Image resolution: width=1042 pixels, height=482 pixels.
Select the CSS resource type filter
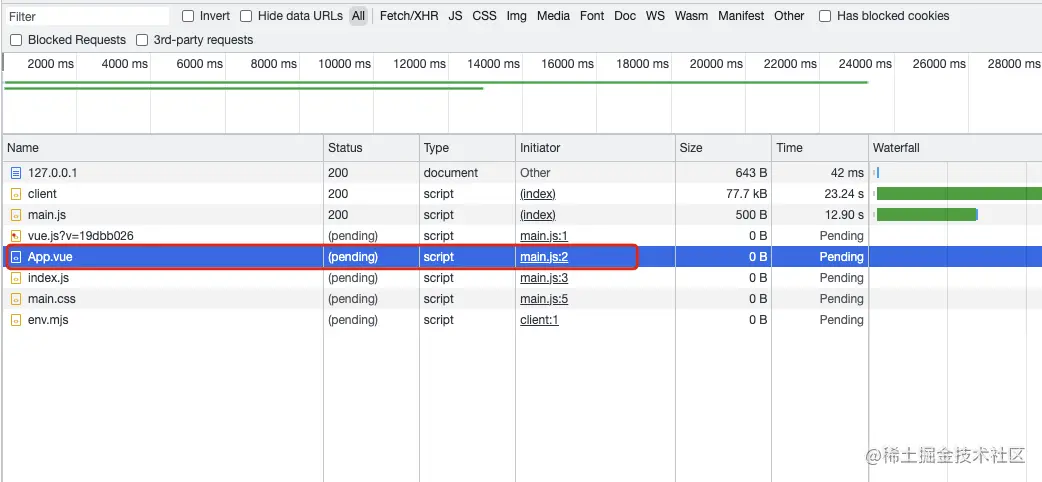click(x=484, y=16)
